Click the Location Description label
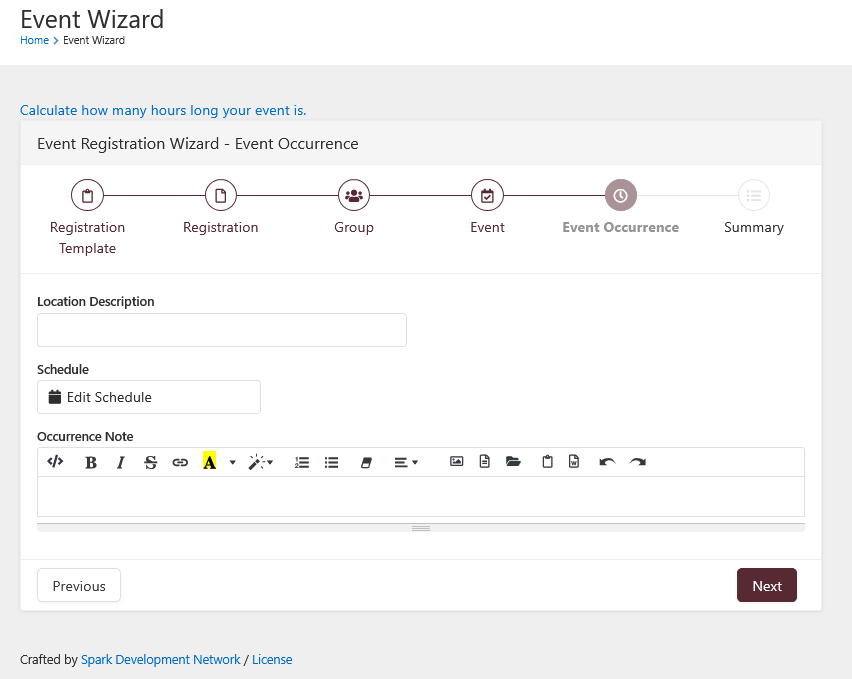Image resolution: width=852 pixels, height=679 pixels. pos(96,301)
